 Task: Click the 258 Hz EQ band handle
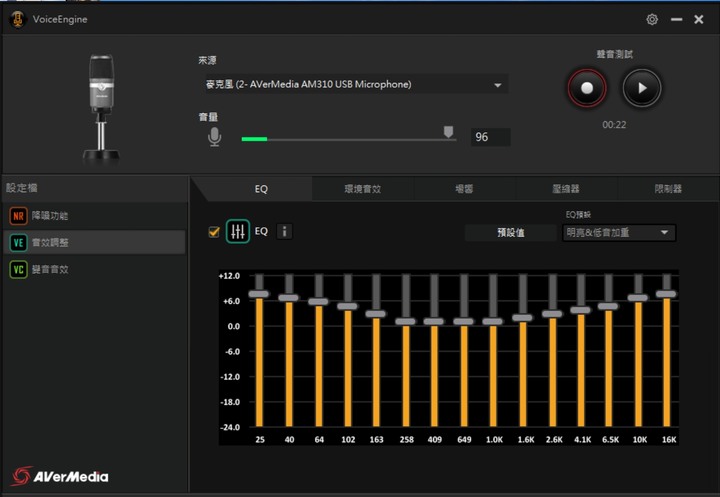pyautogui.click(x=405, y=322)
